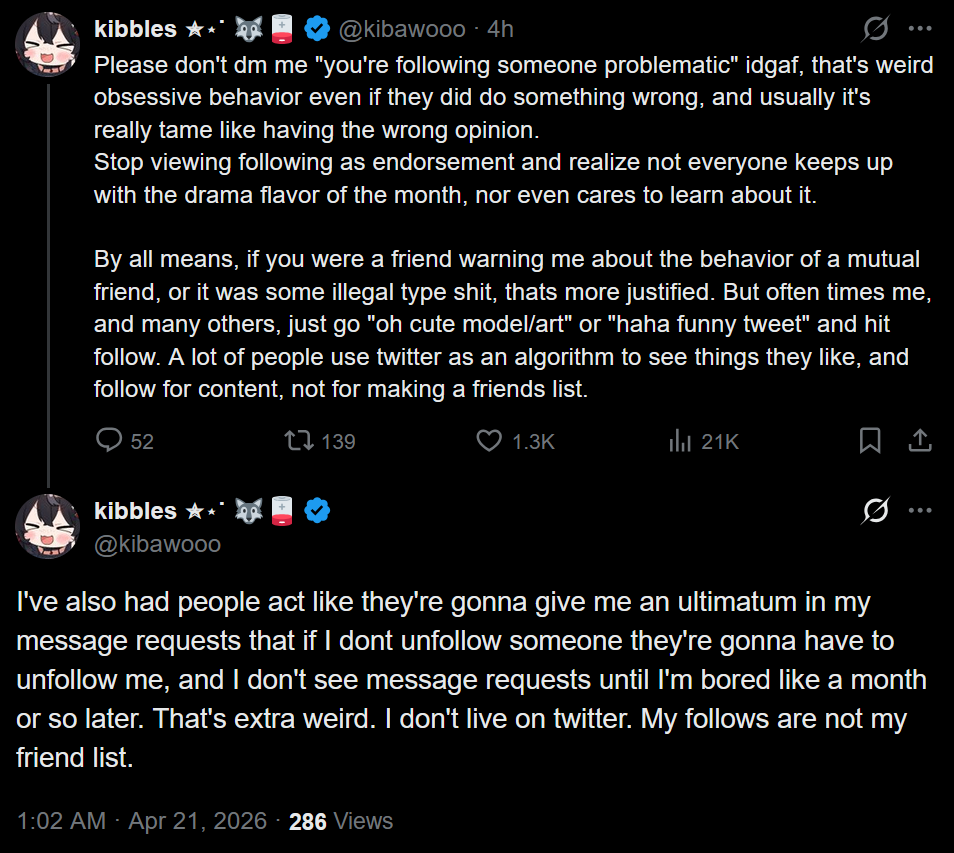Screen dimensions: 954x853
Task: Click the 286 Views count
Action: point(340,821)
